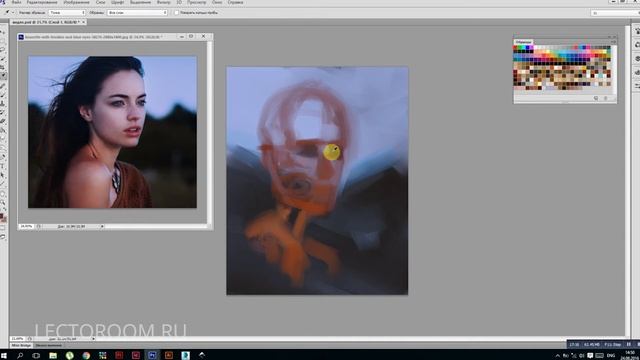Select the History Brush tool
The width and height of the screenshot is (640, 360).
click(3, 112)
